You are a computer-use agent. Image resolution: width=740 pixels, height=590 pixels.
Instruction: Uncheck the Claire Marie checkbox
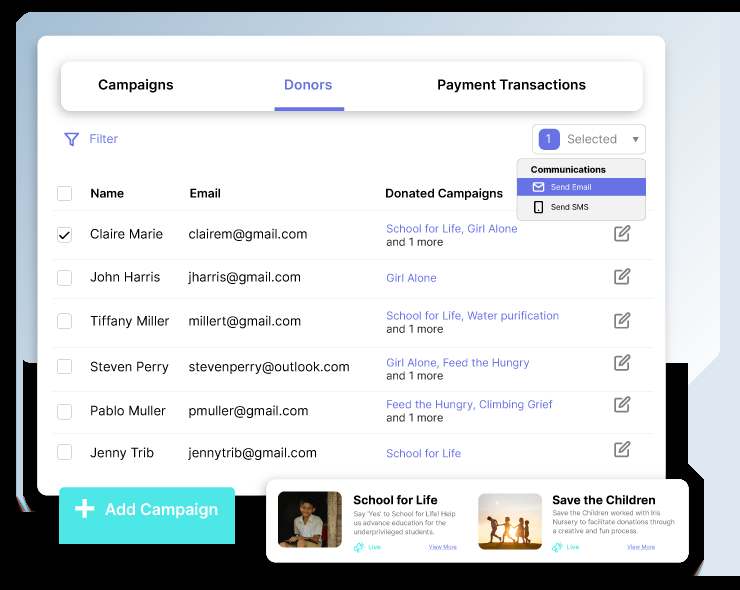tap(64, 235)
